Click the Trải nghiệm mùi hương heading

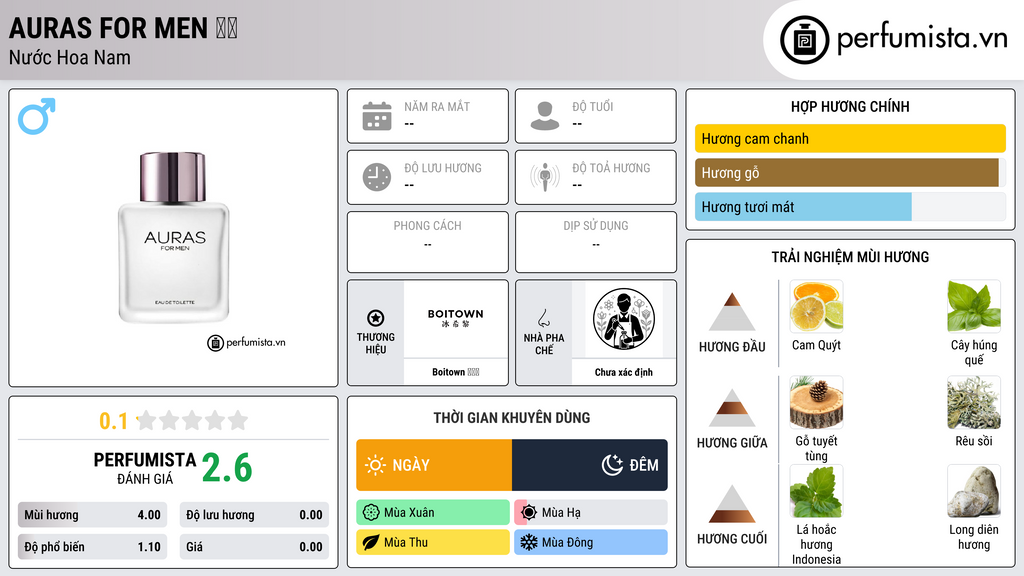point(850,257)
